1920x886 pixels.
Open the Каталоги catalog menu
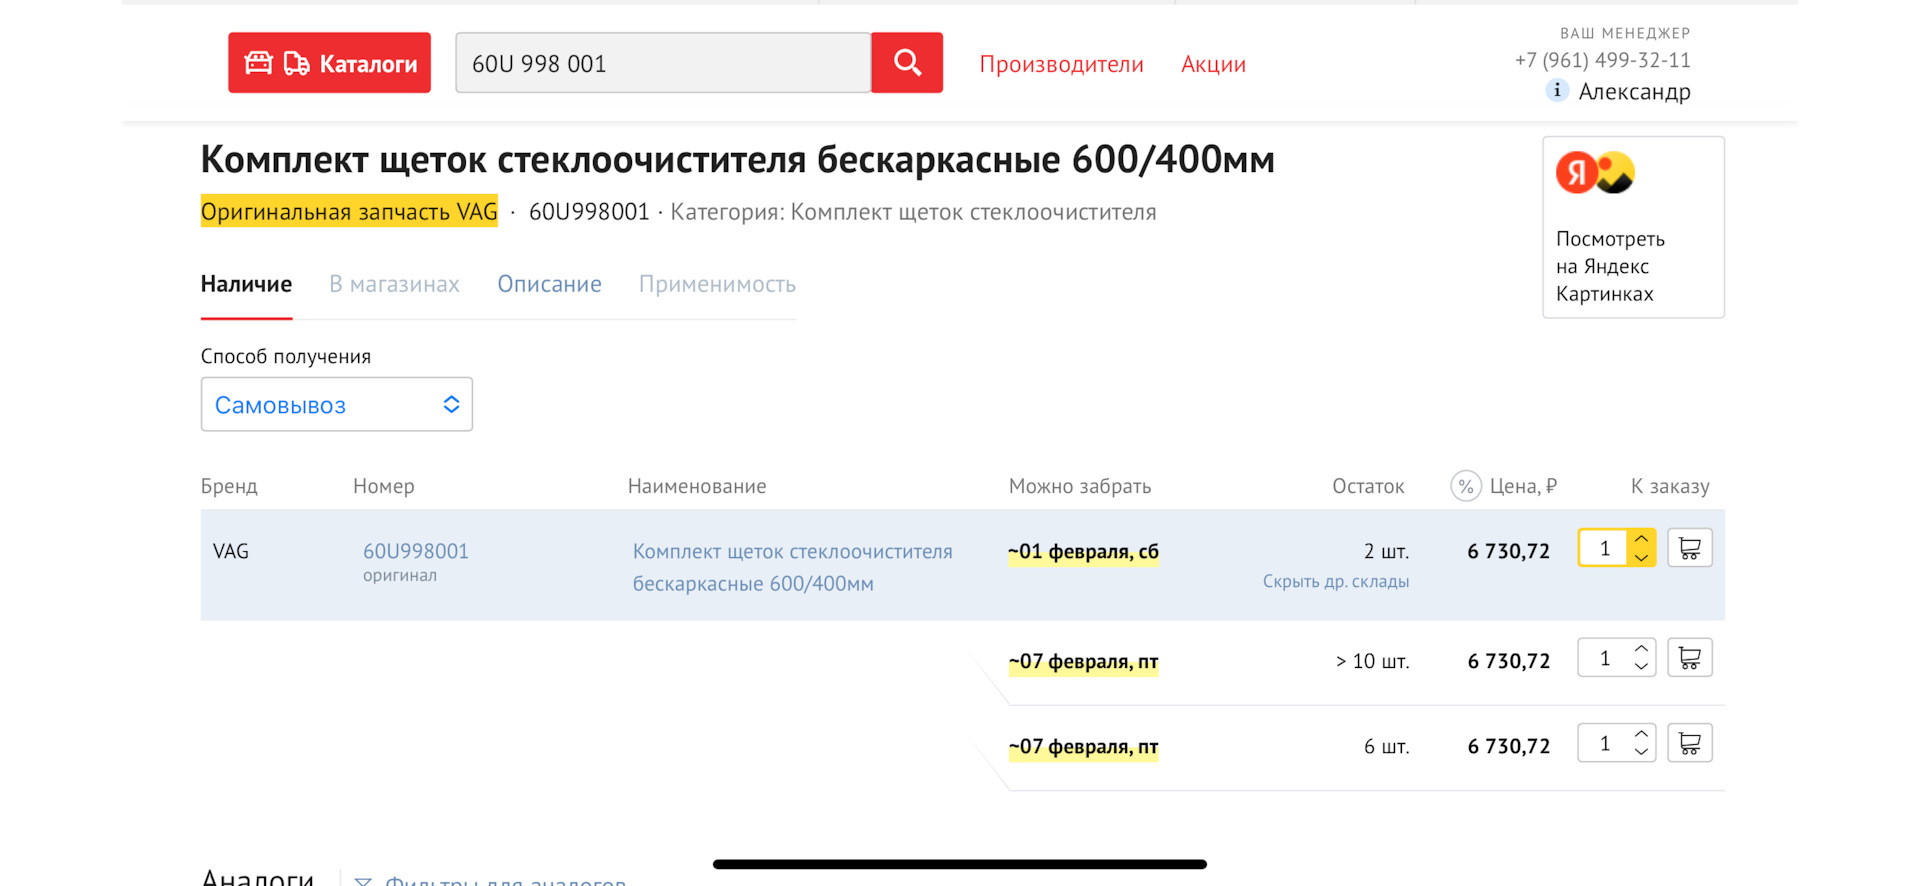click(329, 63)
